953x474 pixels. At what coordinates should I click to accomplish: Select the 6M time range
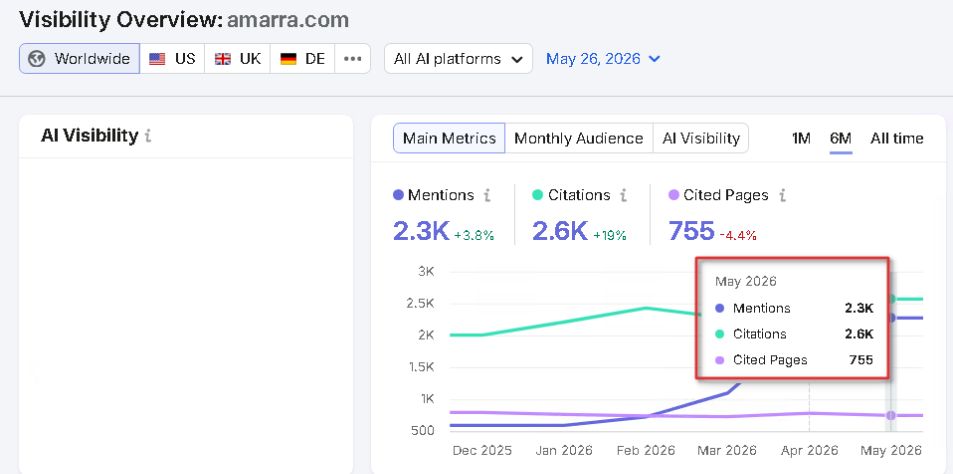pyautogui.click(x=841, y=139)
